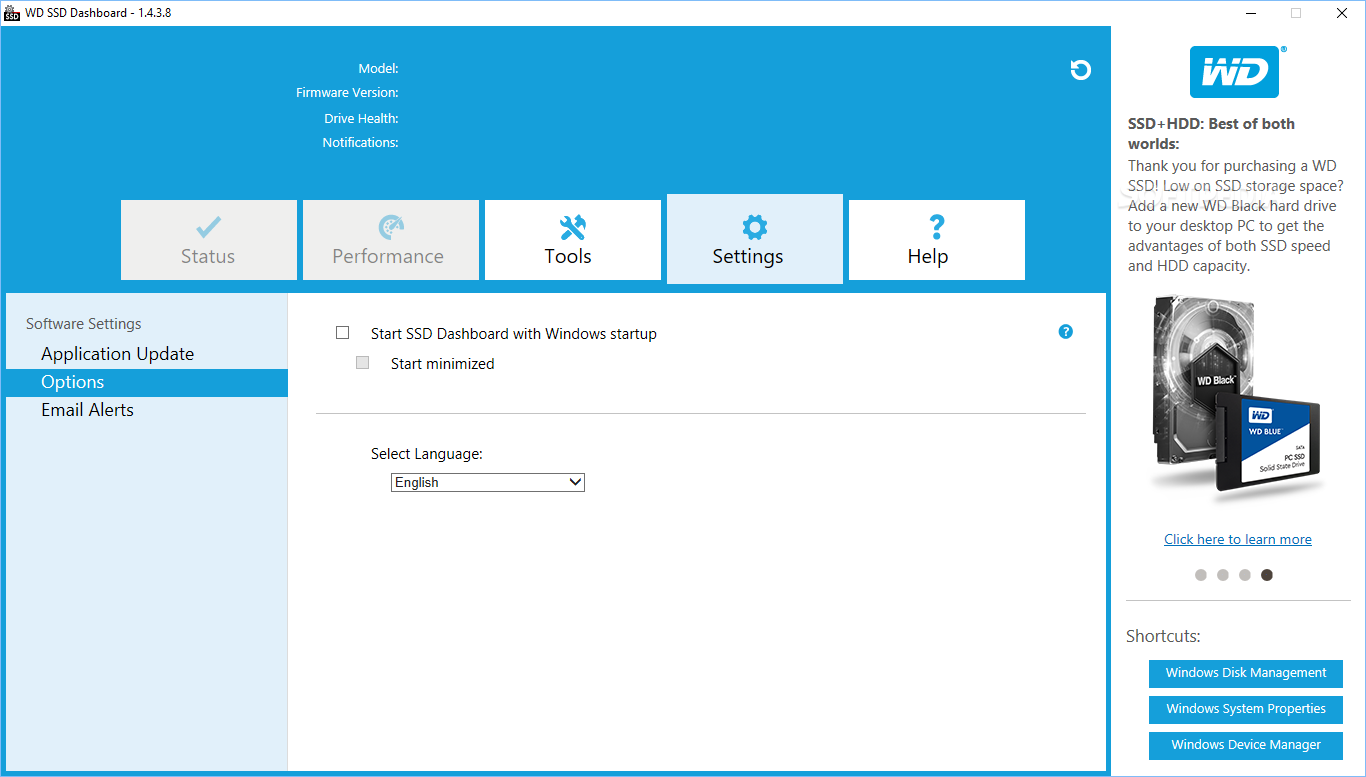Open the Performance tab
This screenshot has width=1366, height=777.
[391, 240]
